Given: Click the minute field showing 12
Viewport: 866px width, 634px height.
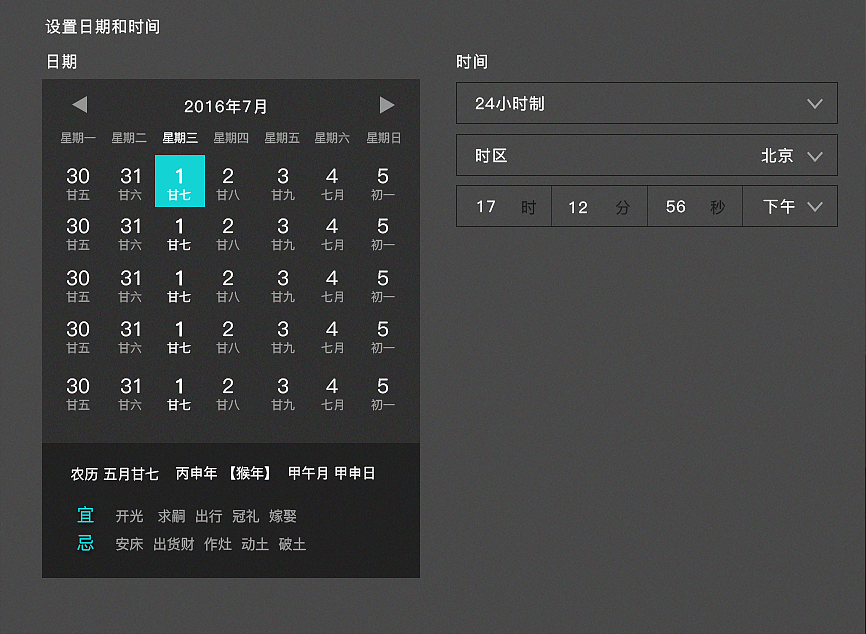Looking at the screenshot, I should click(598, 206).
